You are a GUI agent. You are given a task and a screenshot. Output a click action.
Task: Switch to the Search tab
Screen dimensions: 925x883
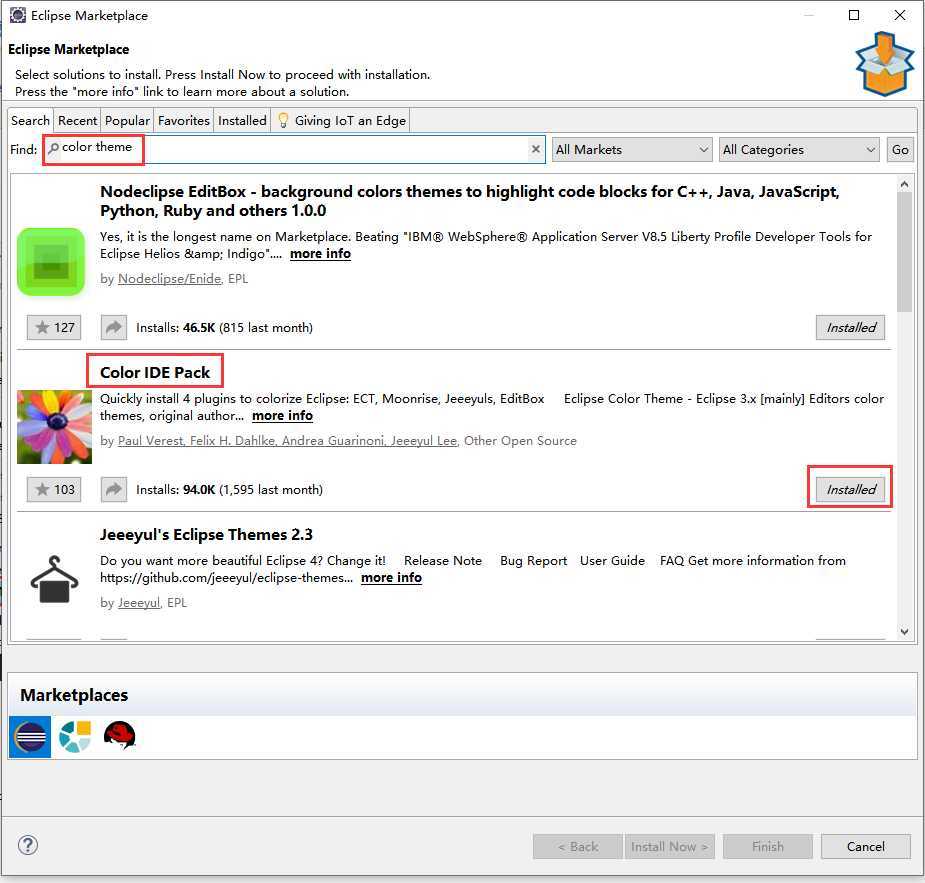(x=30, y=120)
